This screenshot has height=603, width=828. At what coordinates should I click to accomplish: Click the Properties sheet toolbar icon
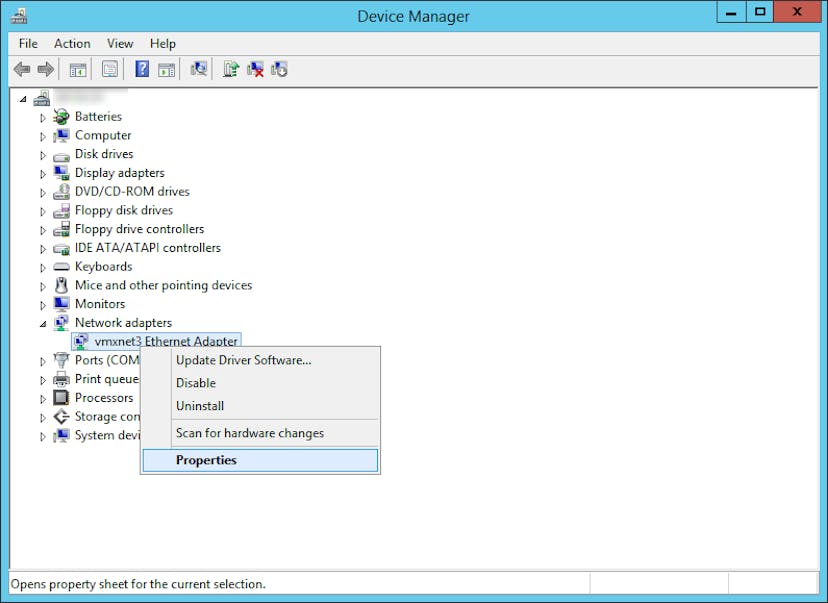tap(109, 69)
